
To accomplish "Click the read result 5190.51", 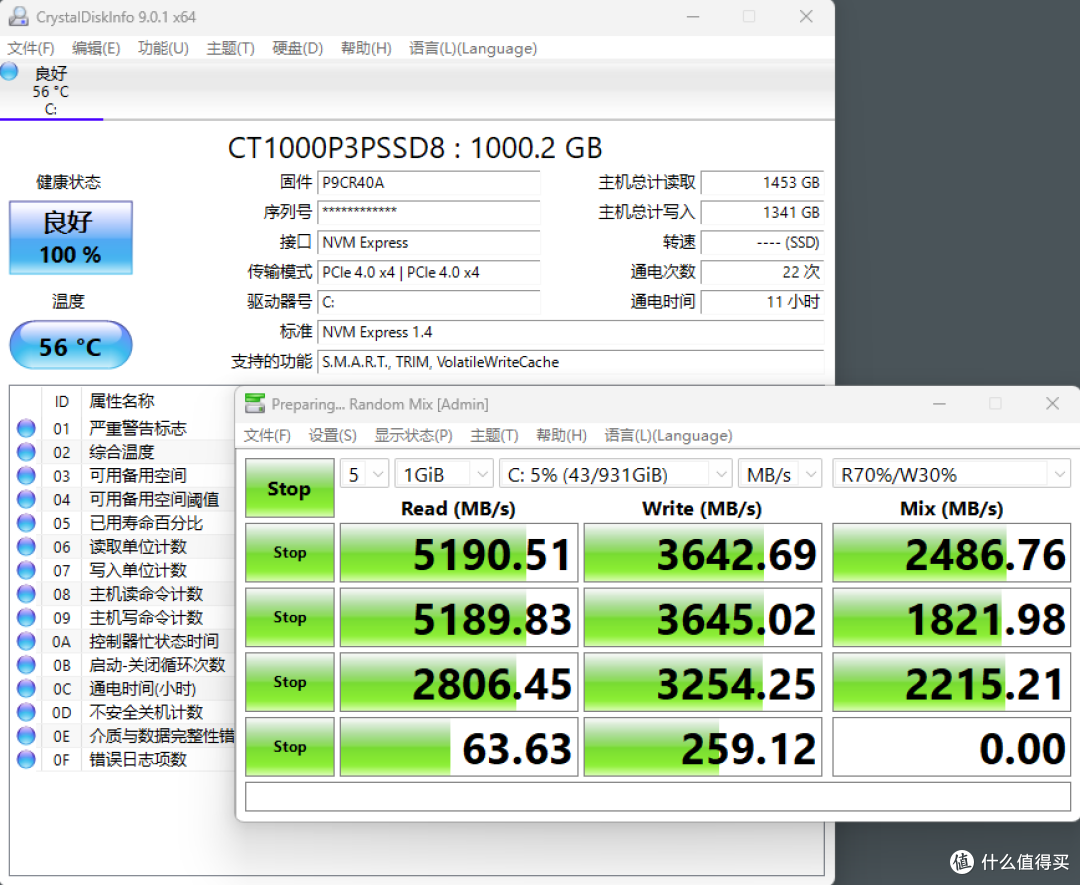I will [459, 553].
